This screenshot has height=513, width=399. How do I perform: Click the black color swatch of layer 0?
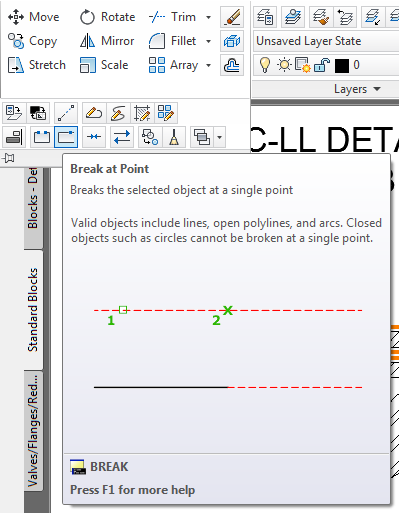342,66
